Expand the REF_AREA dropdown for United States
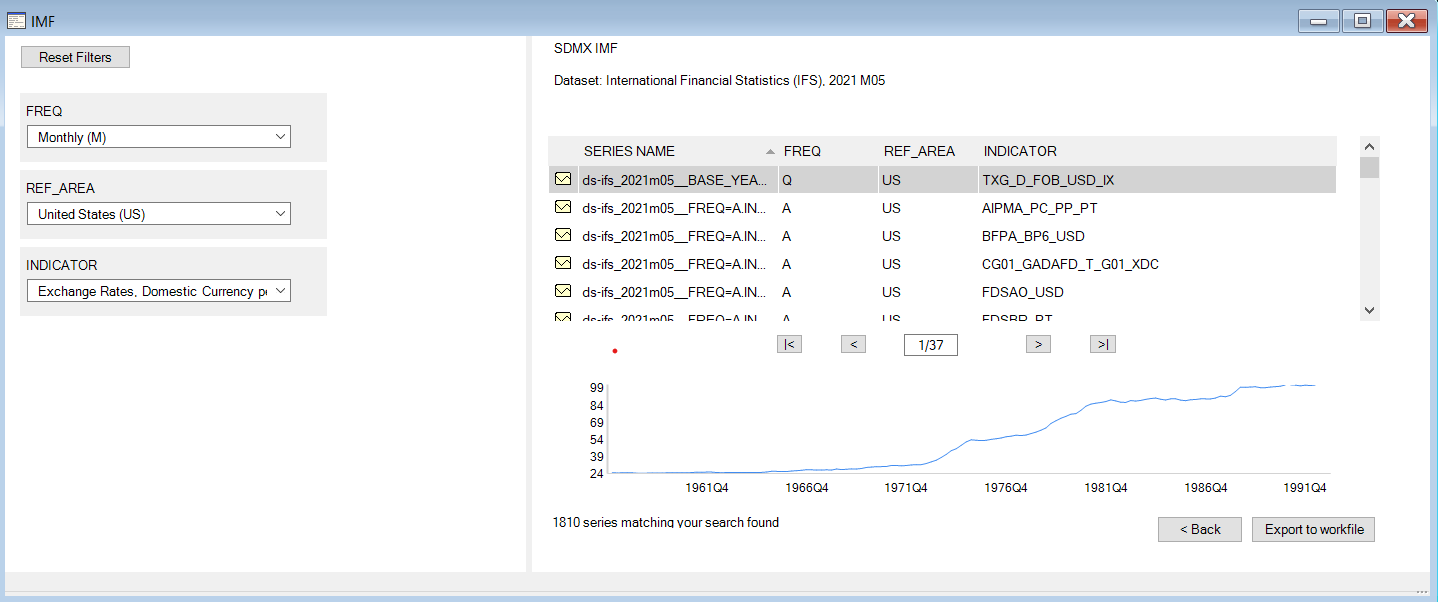The image size is (1438, 602). click(158, 214)
